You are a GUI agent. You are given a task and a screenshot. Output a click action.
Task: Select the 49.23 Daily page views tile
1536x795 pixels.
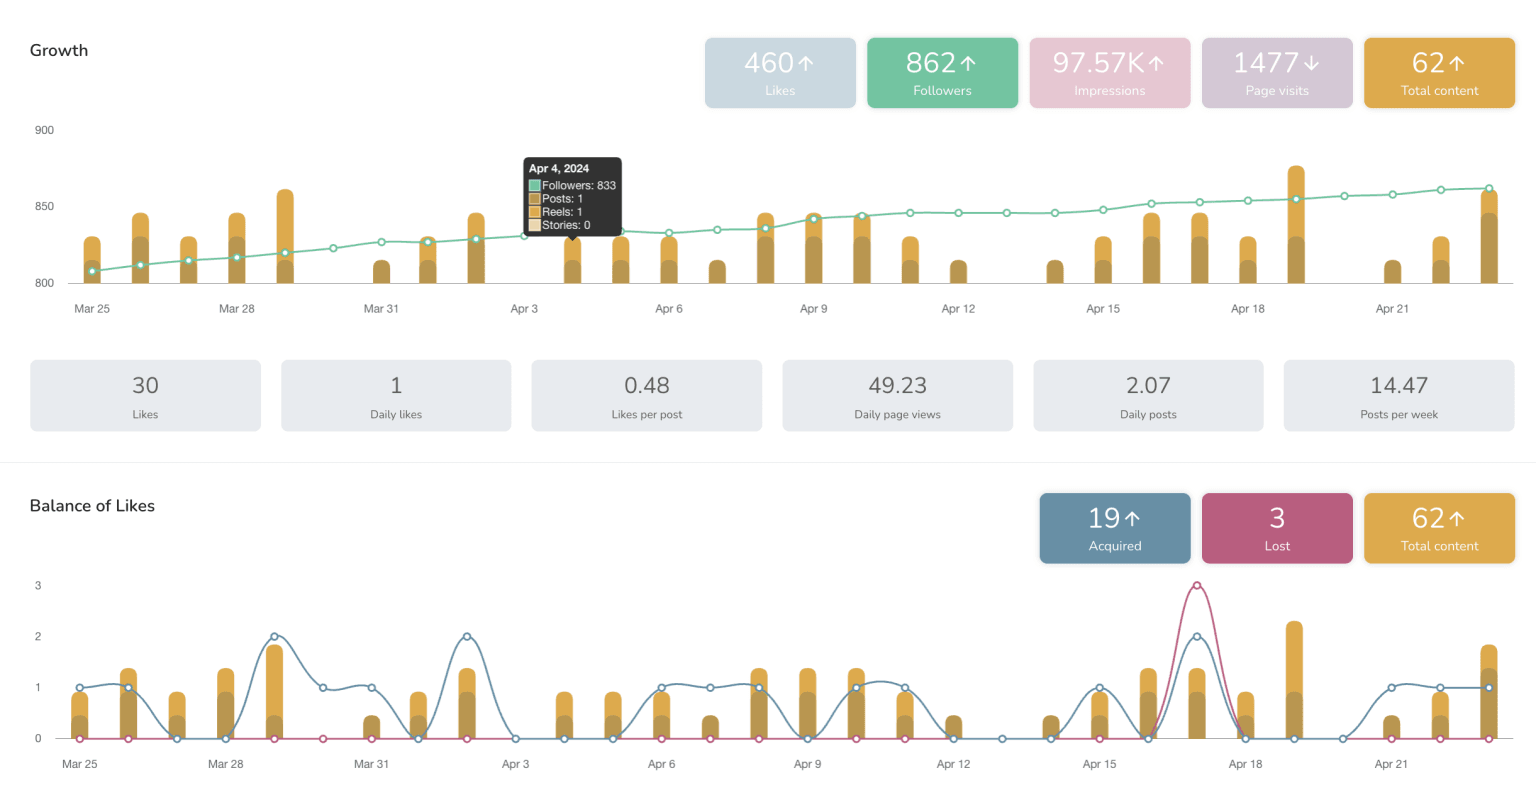tap(897, 396)
